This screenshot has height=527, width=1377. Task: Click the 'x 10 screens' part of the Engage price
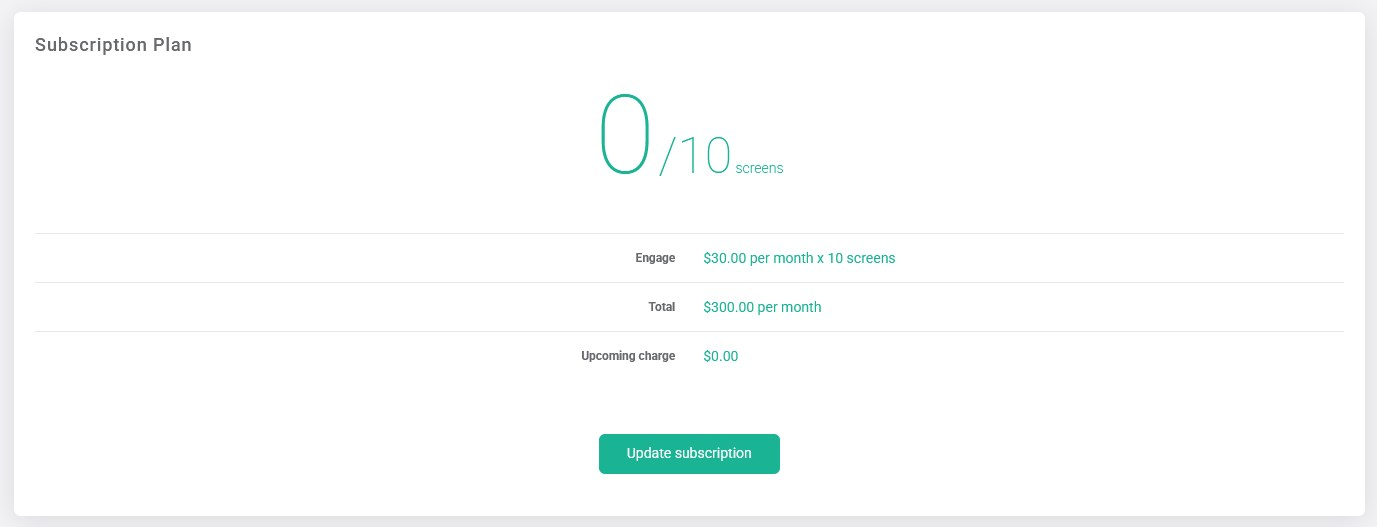click(856, 258)
